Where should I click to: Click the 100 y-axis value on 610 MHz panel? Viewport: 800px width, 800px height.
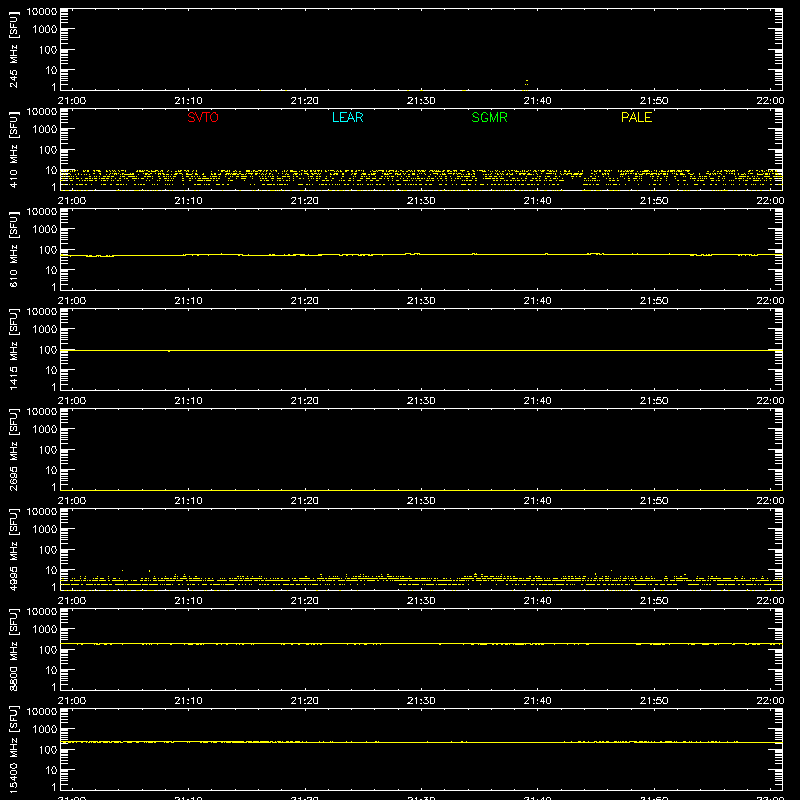tap(48, 250)
